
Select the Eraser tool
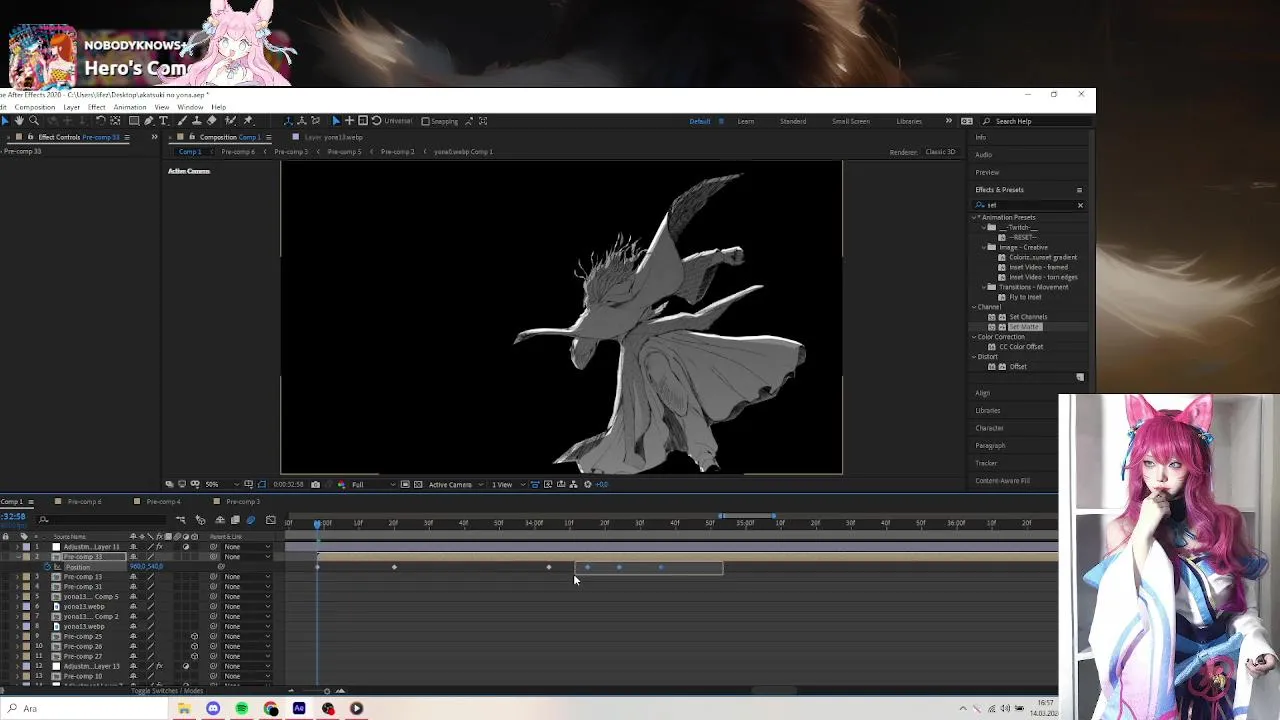[211, 121]
